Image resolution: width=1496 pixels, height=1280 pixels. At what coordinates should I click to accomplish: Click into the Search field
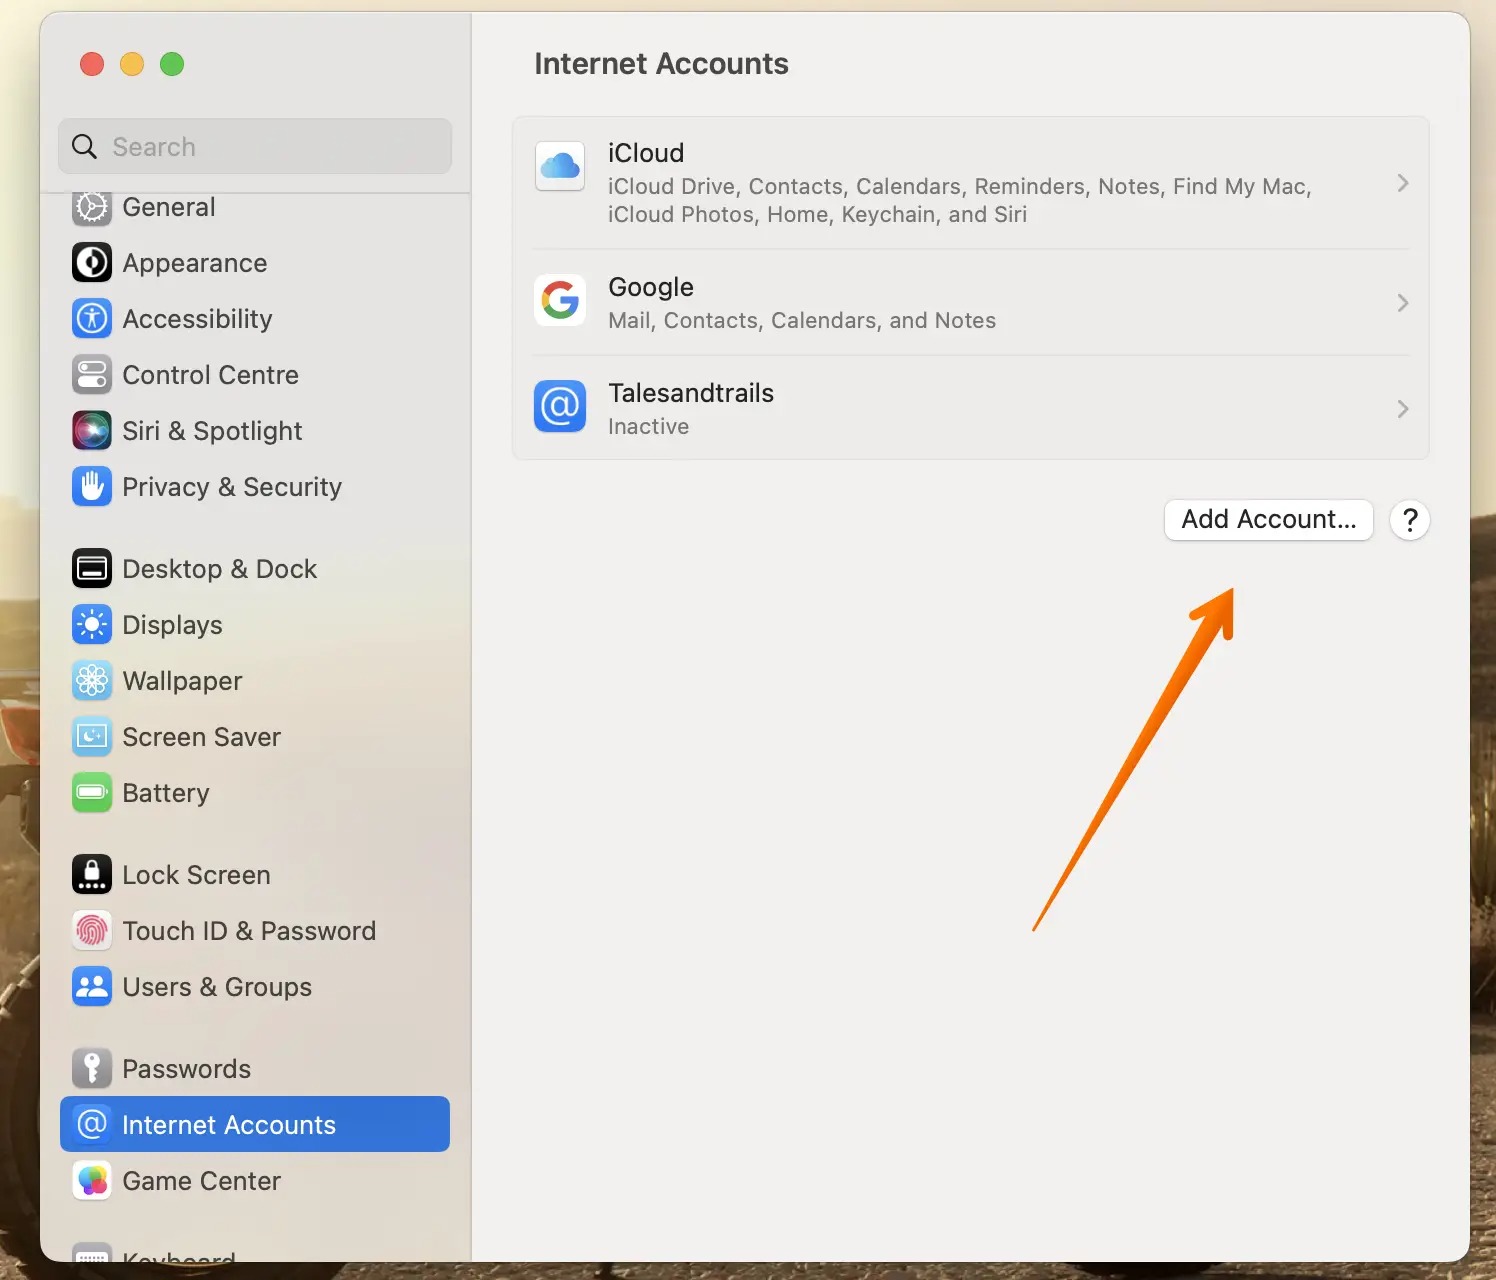tap(270, 147)
